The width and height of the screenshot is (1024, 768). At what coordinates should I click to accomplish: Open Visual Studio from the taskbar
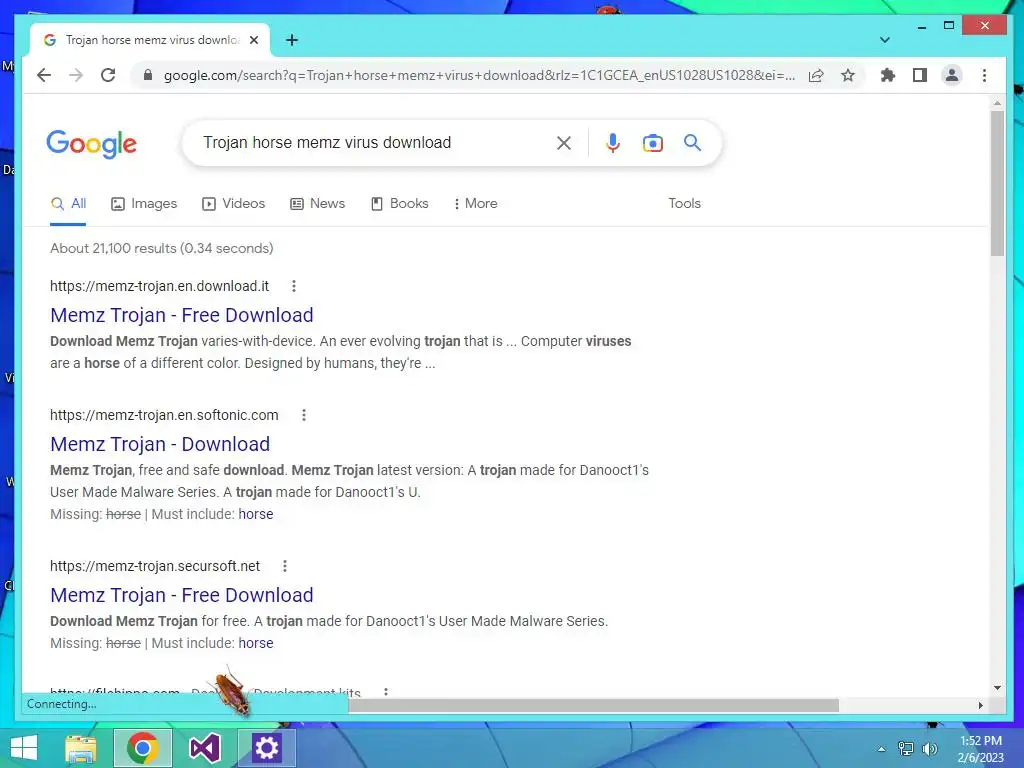[204, 748]
